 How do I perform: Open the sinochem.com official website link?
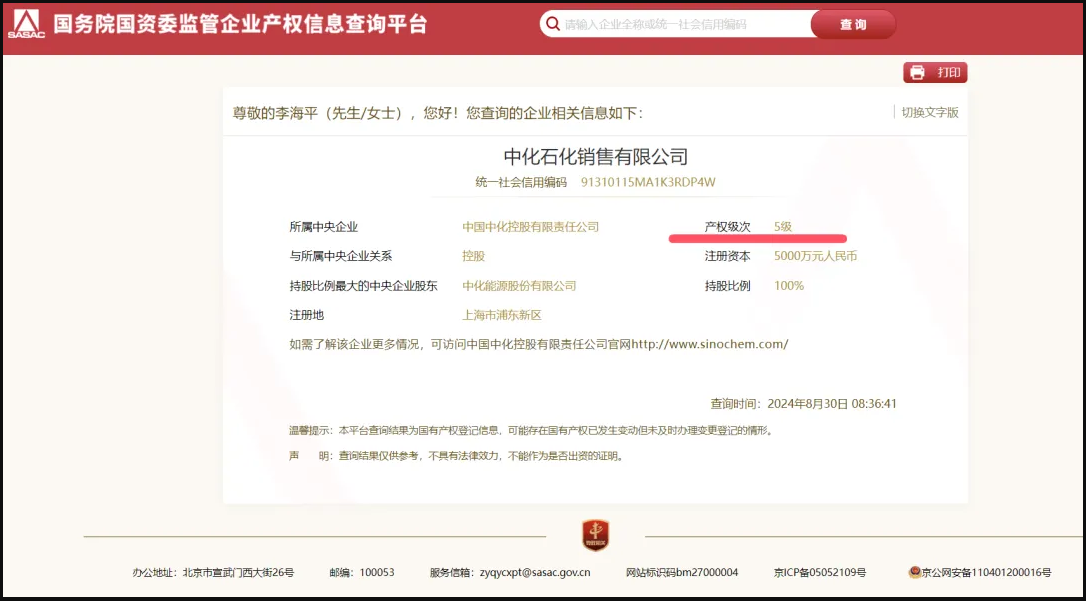[x=709, y=344]
